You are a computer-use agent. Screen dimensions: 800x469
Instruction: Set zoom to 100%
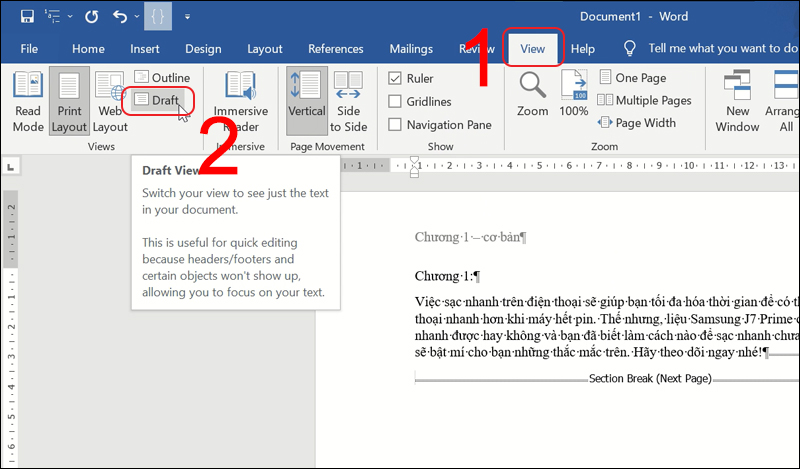pyautogui.click(x=574, y=96)
